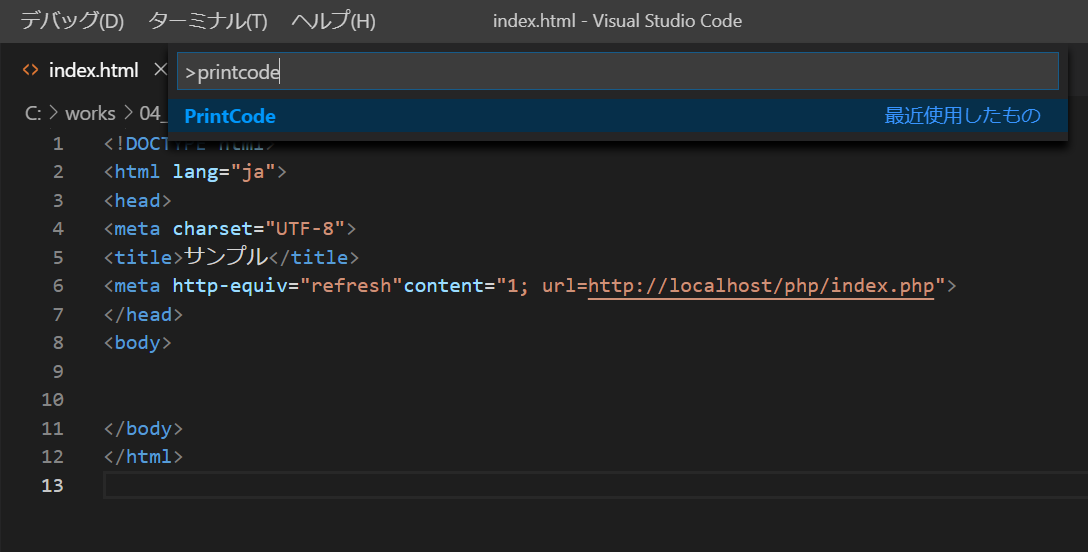Click the HTML file icon on the index.html tab

(x=31, y=71)
